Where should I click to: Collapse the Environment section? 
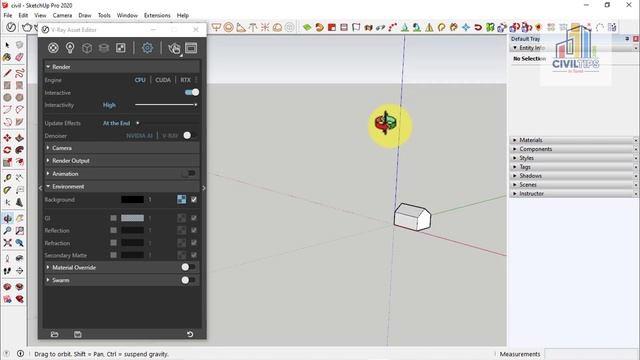tap(122, 187)
